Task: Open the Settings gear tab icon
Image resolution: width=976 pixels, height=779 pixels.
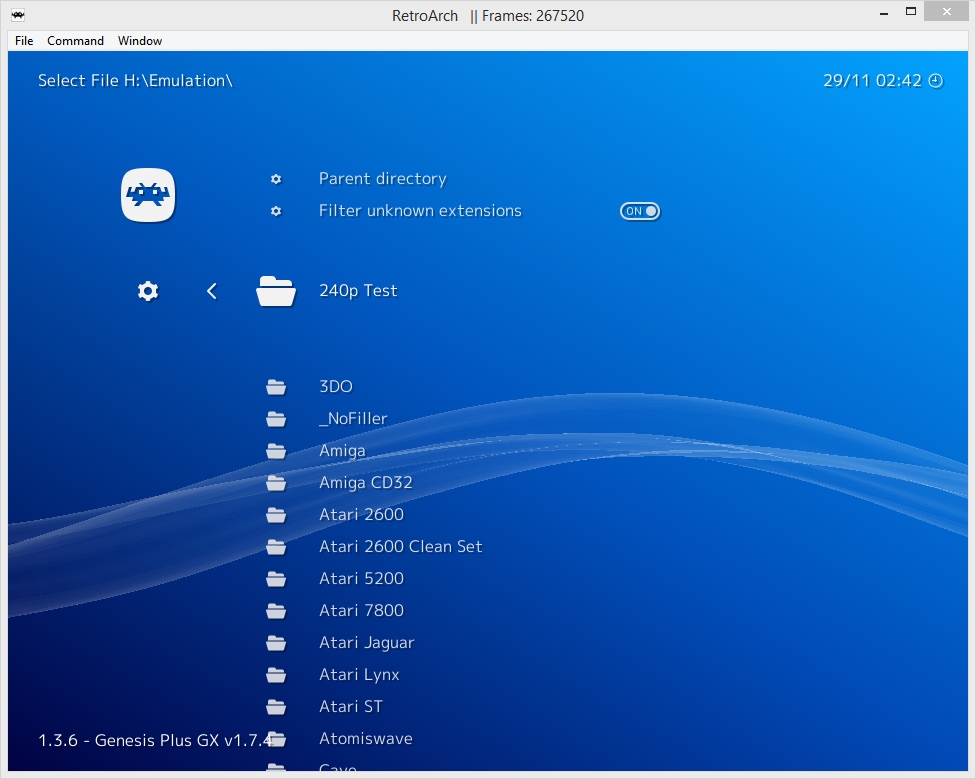Action: (x=148, y=291)
